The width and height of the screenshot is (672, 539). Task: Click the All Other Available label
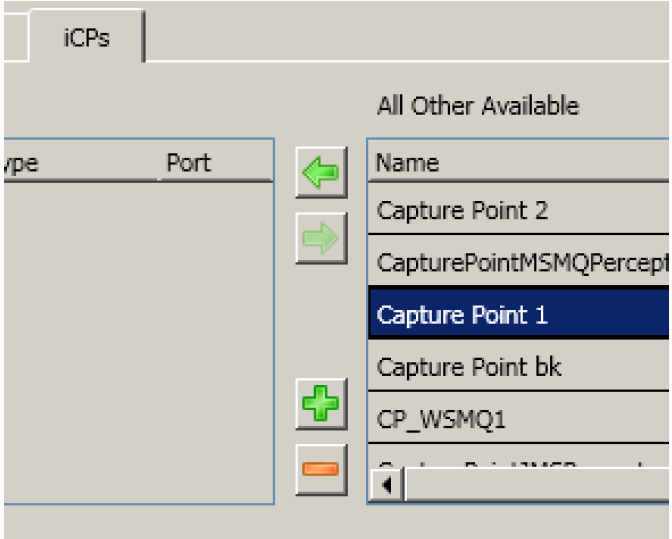tap(477, 105)
